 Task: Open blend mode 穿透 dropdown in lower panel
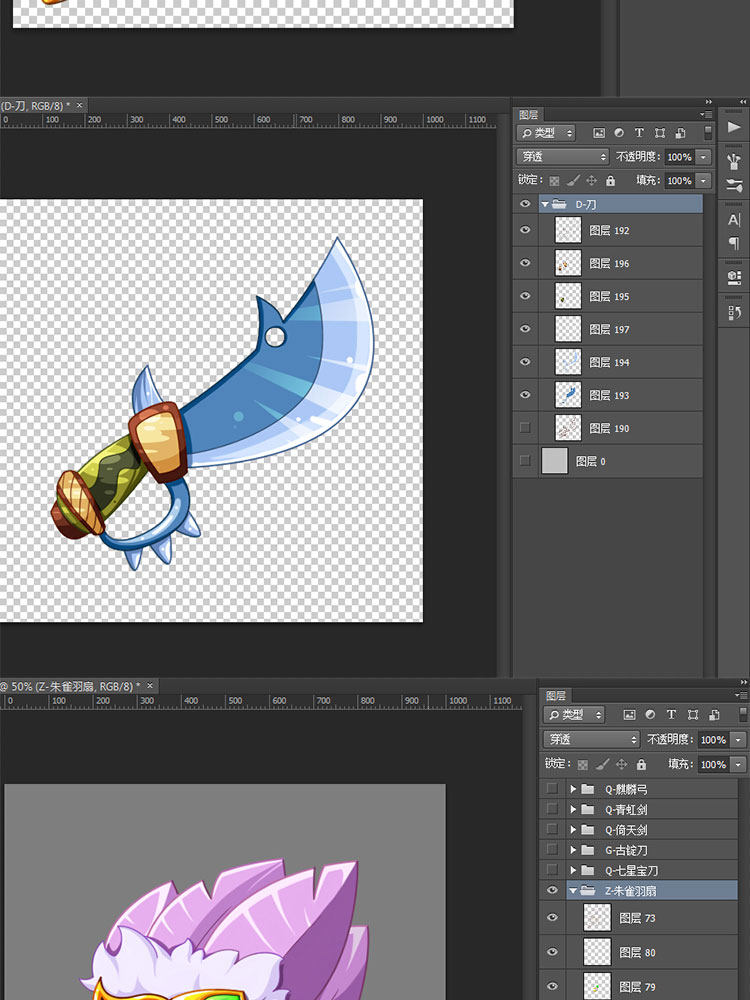point(591,740)
